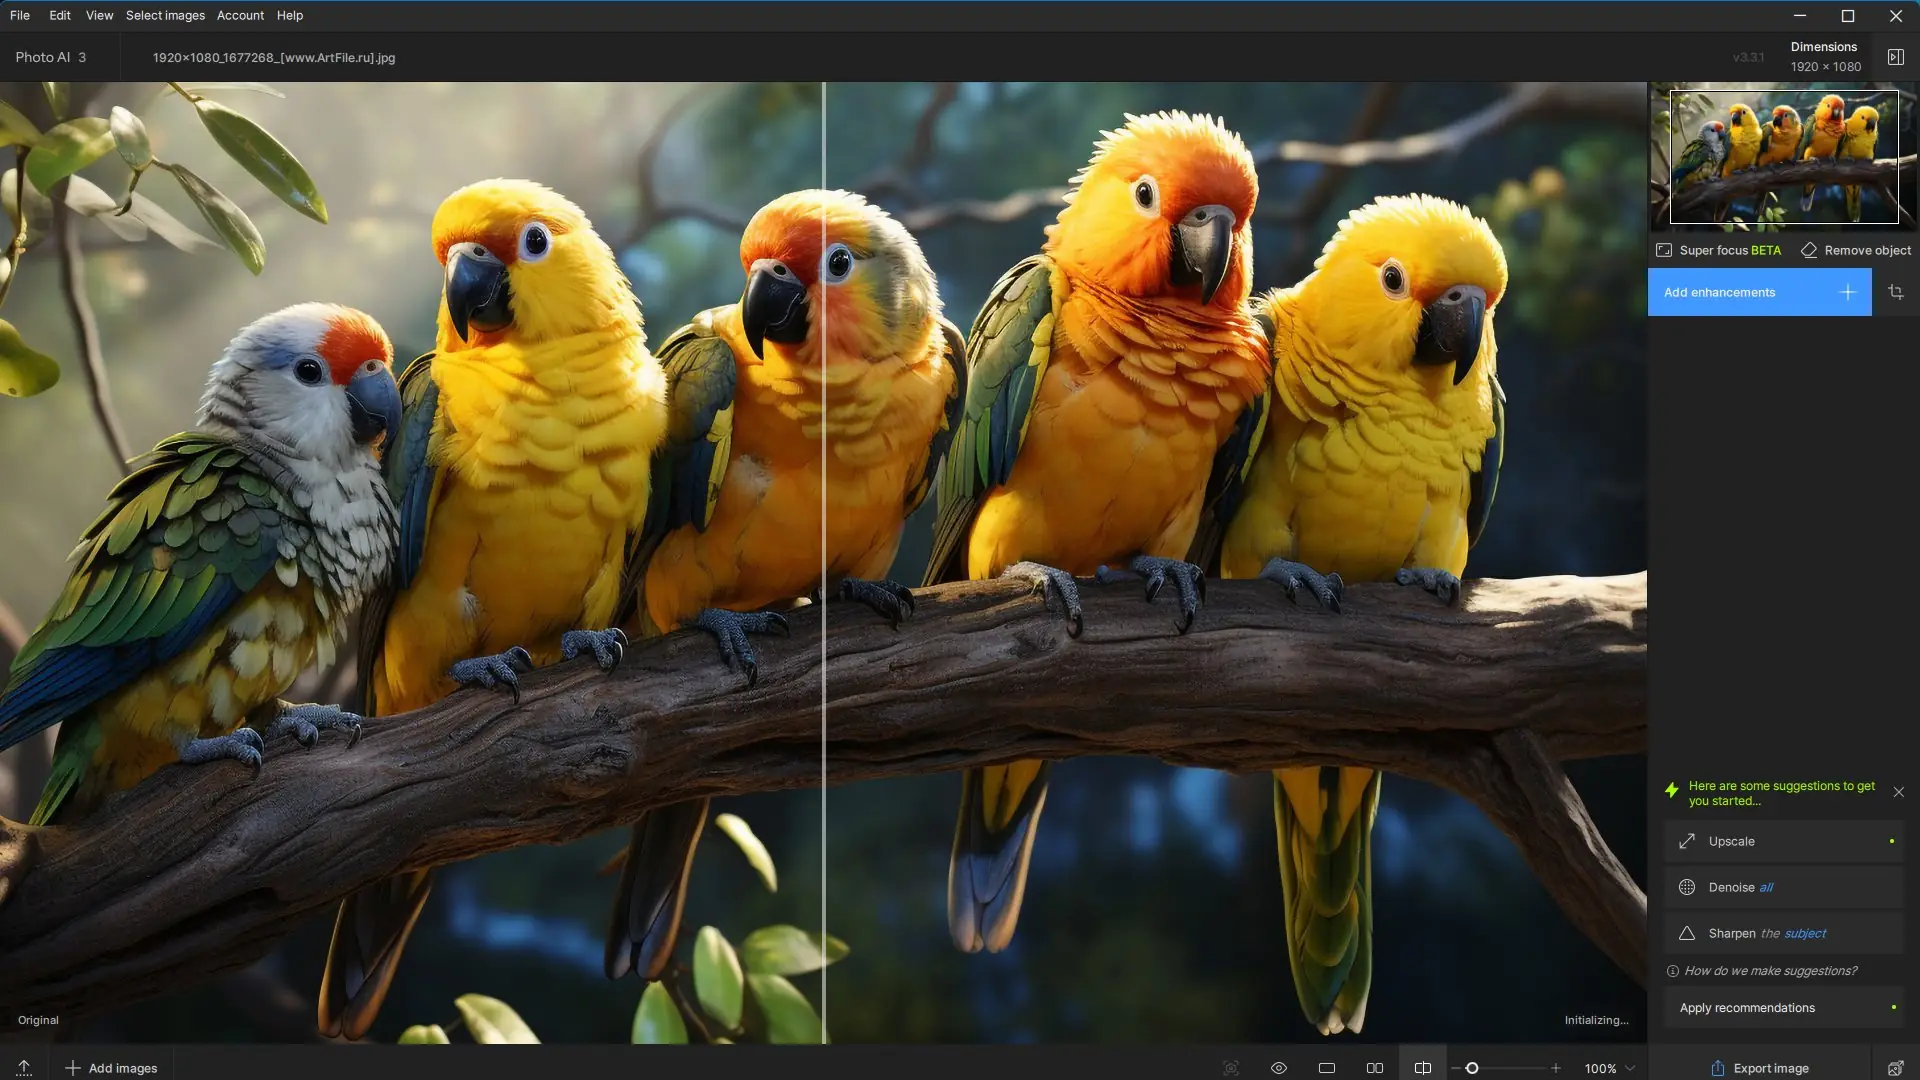Enable the Denoise all suggestion
Image resolution: width=1920 pixels, height=1080 pixels.
click(1784, 887)
